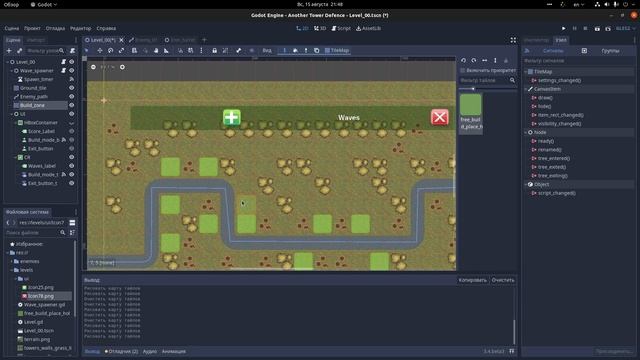Screen dimensions: 640x360
Task: Open the Вид view menu button
Action: [267, 51]
